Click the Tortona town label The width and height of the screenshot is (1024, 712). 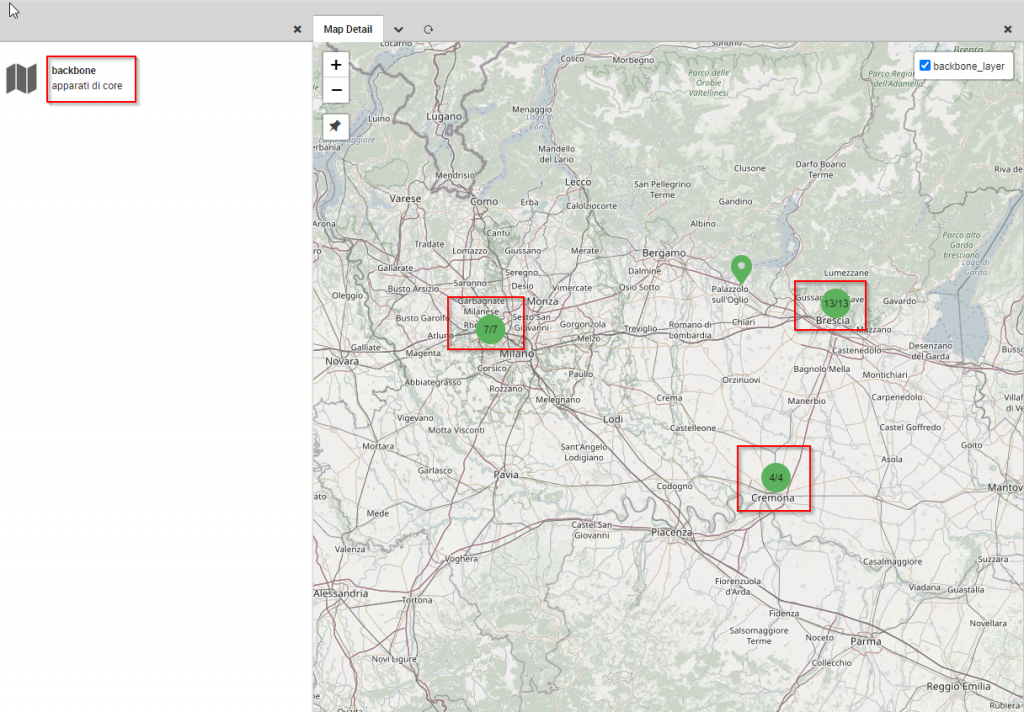(x=417, y=600)
